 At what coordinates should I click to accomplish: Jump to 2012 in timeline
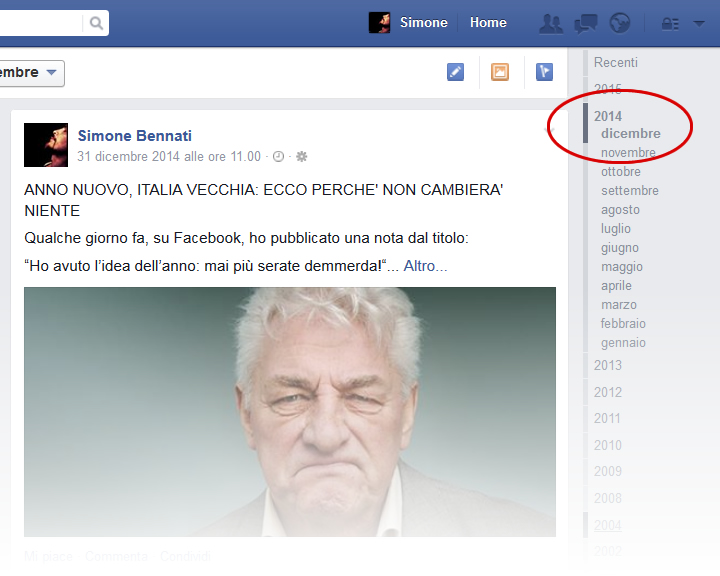[608, 392]
